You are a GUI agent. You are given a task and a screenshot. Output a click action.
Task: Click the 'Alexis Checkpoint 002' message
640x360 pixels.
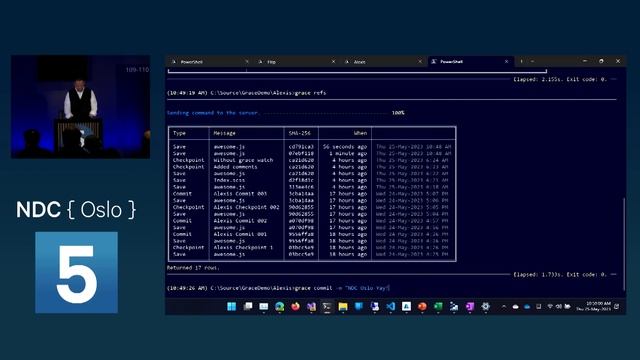(x=247, y=207)
